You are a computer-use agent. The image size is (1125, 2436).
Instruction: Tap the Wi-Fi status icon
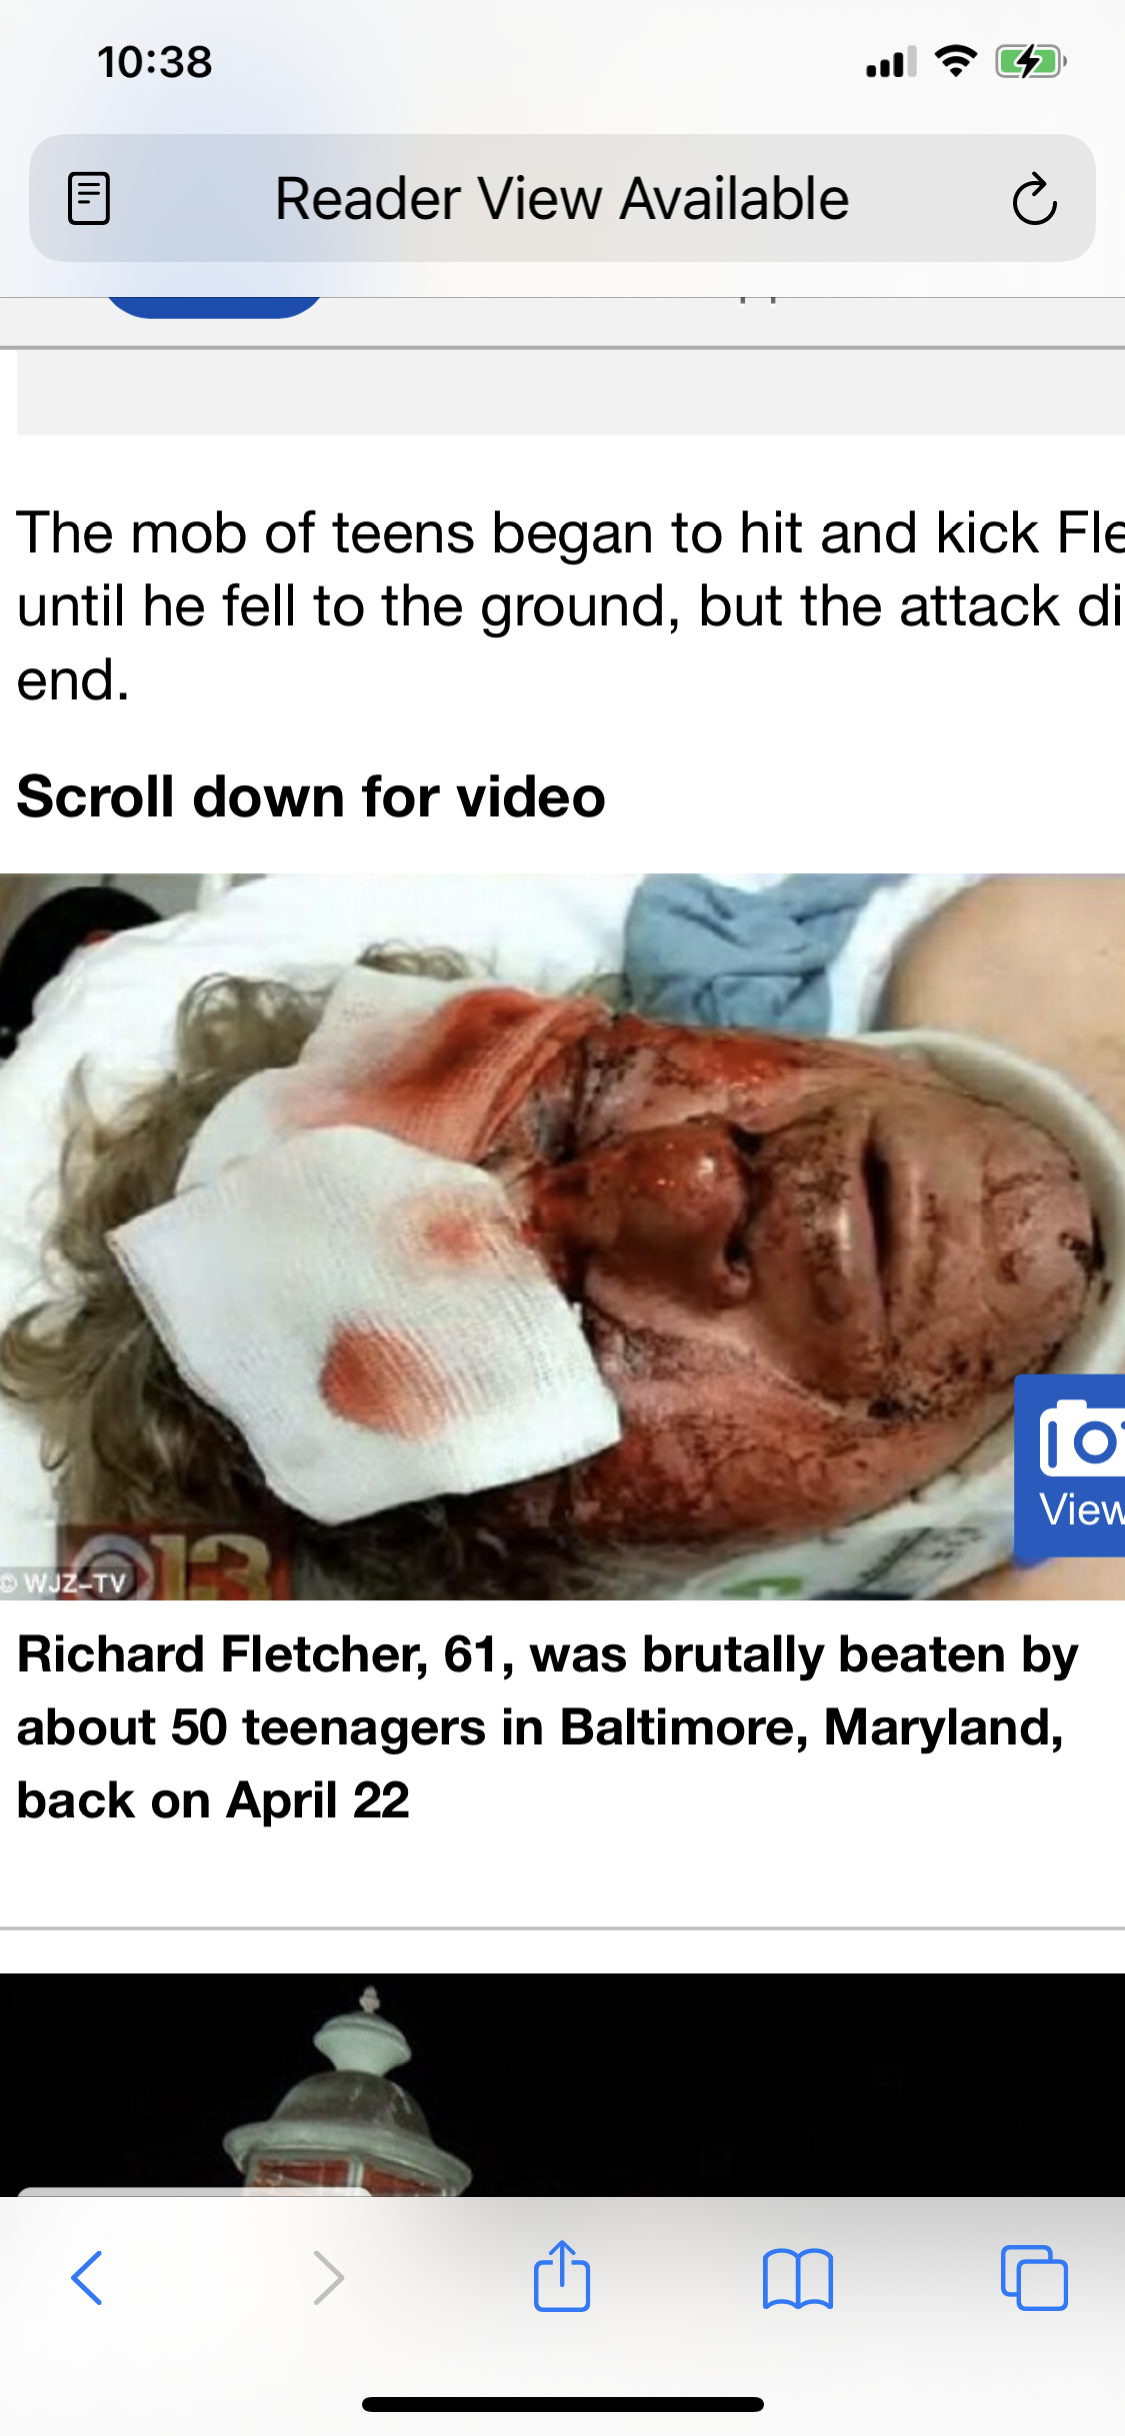click(x=956, y=62)
